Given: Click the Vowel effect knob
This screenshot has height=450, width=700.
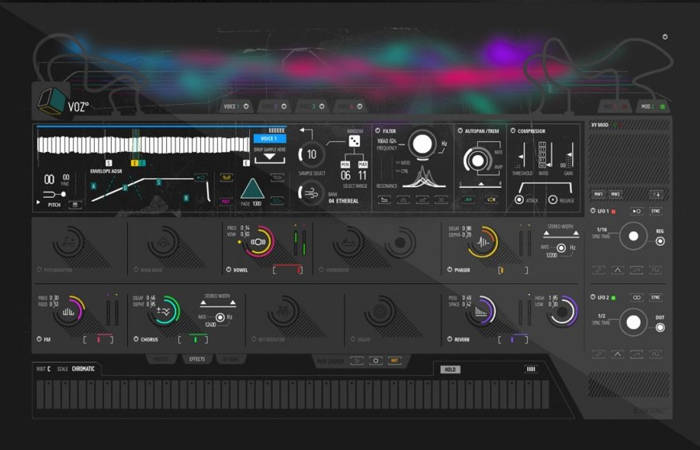Looking at the screenshot, I should coord(259,241).
